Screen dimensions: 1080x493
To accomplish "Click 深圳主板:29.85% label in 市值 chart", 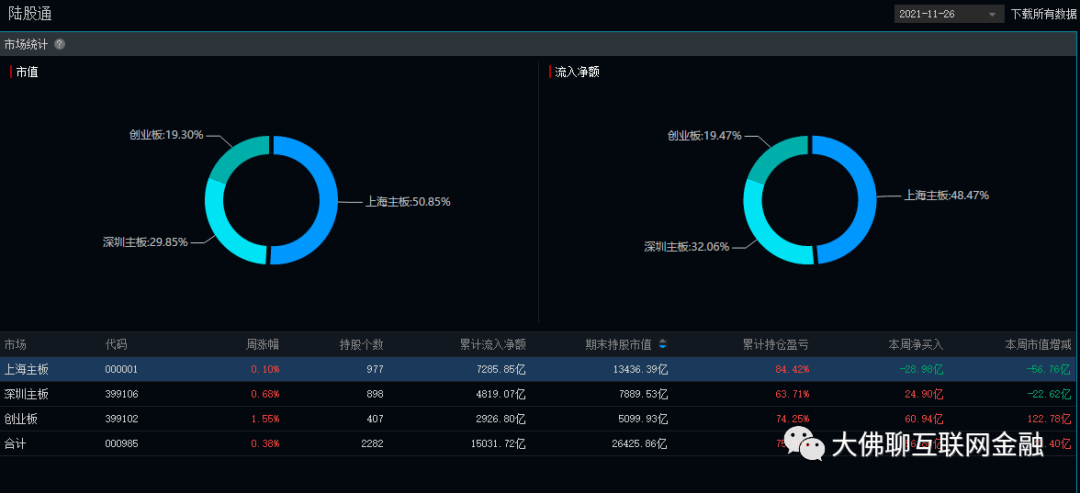I will (x=145, y=242).
